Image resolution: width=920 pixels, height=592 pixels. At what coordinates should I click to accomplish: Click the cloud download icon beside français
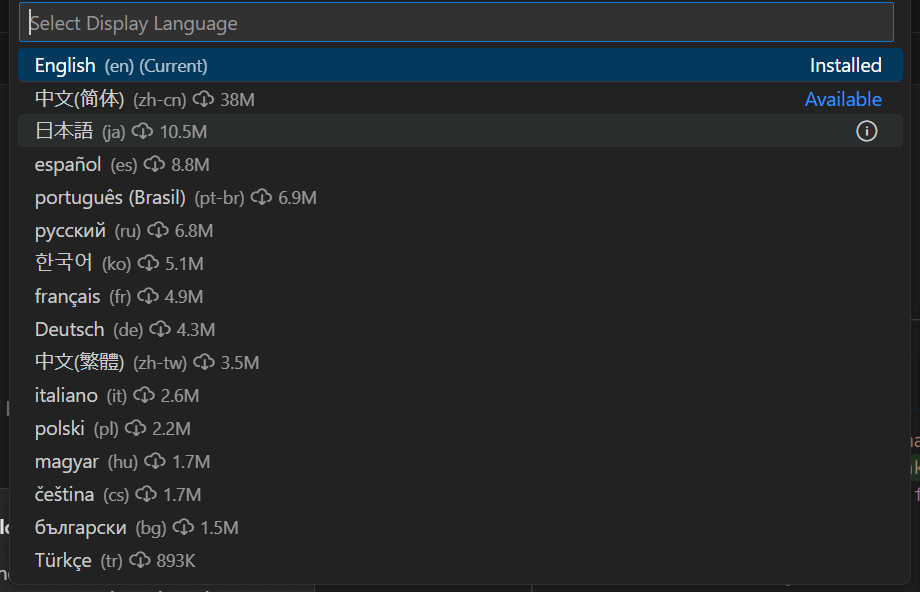click(148, 296)
